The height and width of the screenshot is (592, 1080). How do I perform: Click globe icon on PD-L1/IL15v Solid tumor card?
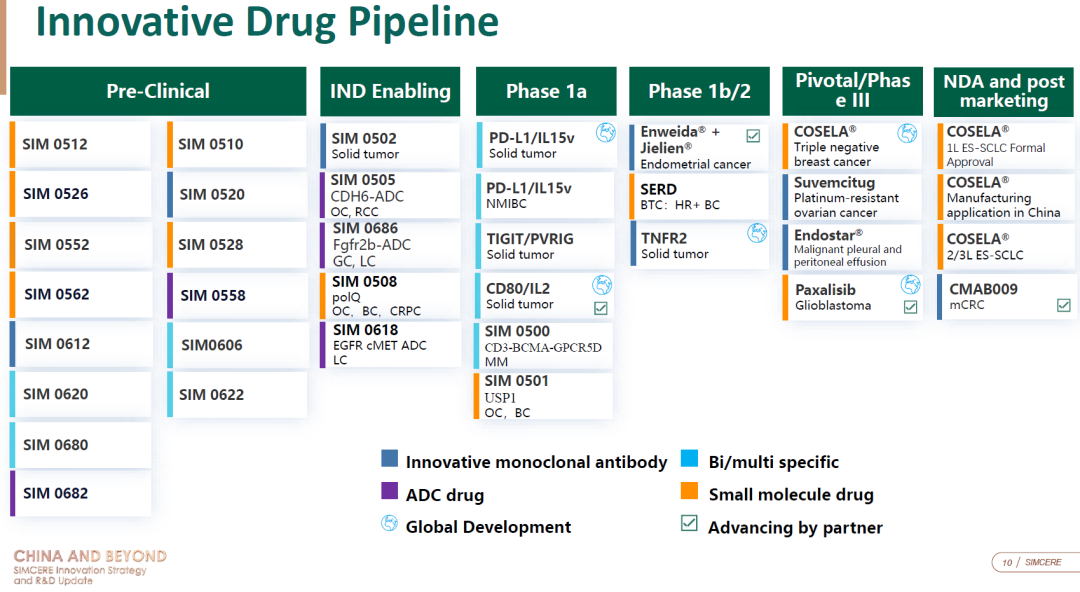[x=604, y=132]
